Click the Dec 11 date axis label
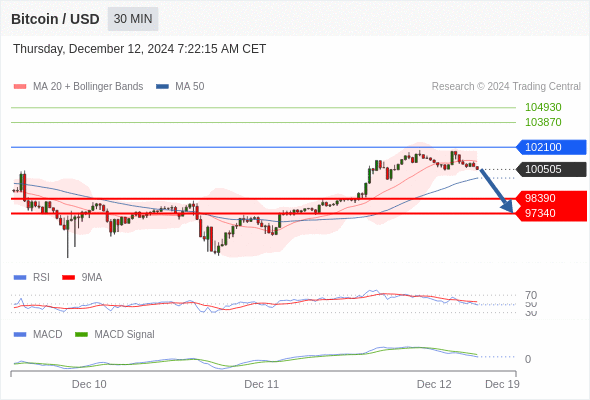Image resolution: width=590 pixels, height=400 pixels. pos(262,384)
